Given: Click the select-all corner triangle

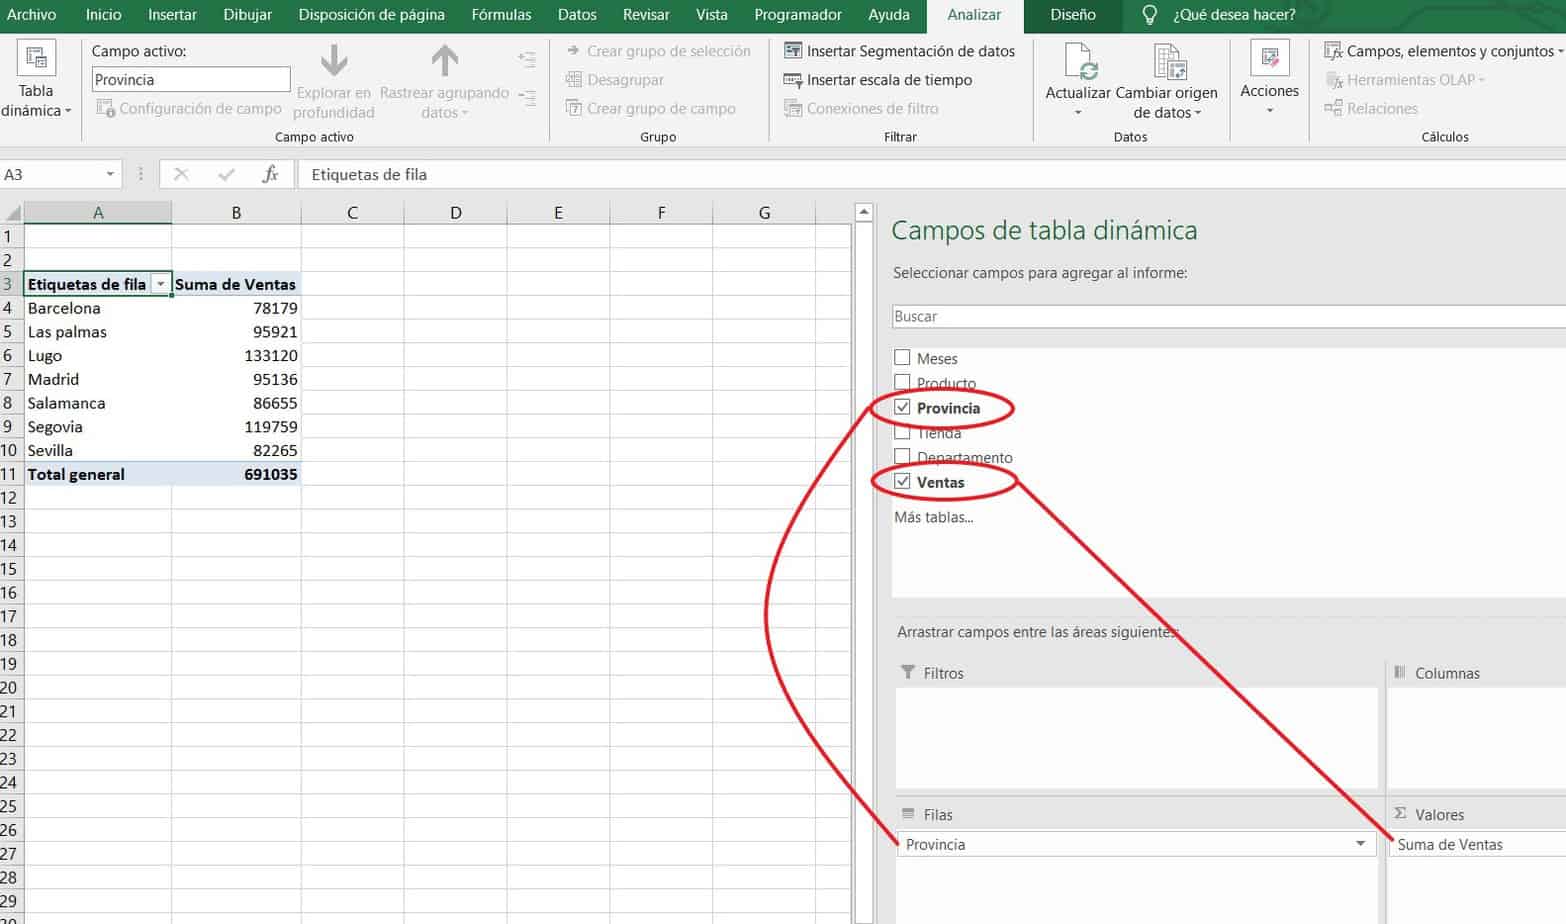Looking at the screenshot, I should pos(12,213).
